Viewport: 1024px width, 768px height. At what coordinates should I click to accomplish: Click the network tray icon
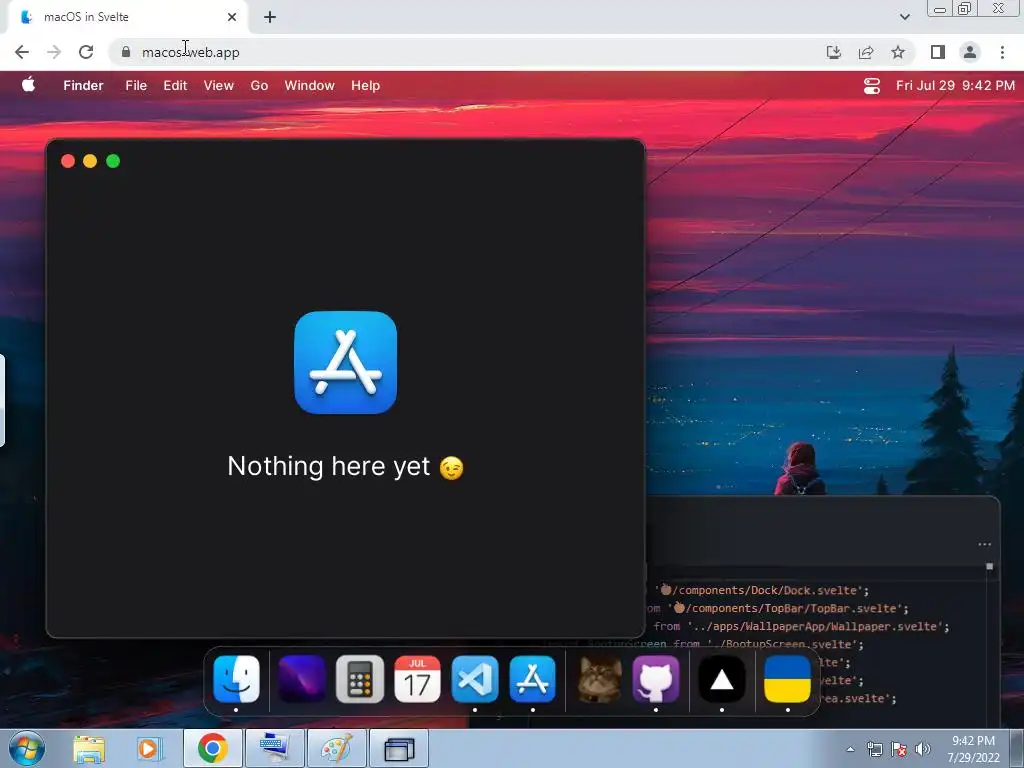point(875,749)
